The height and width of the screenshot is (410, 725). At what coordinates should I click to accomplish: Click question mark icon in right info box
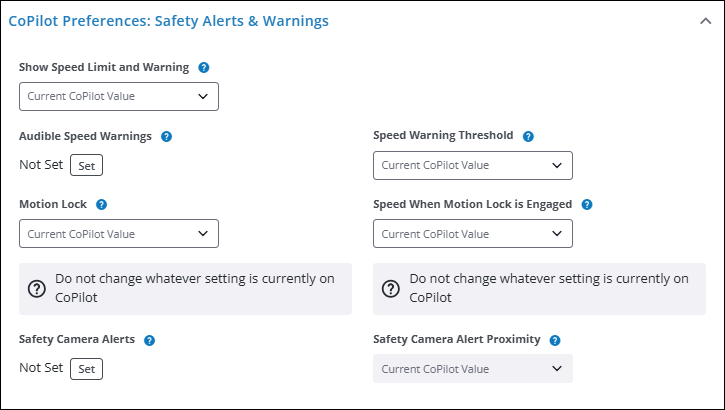(391, 289)
